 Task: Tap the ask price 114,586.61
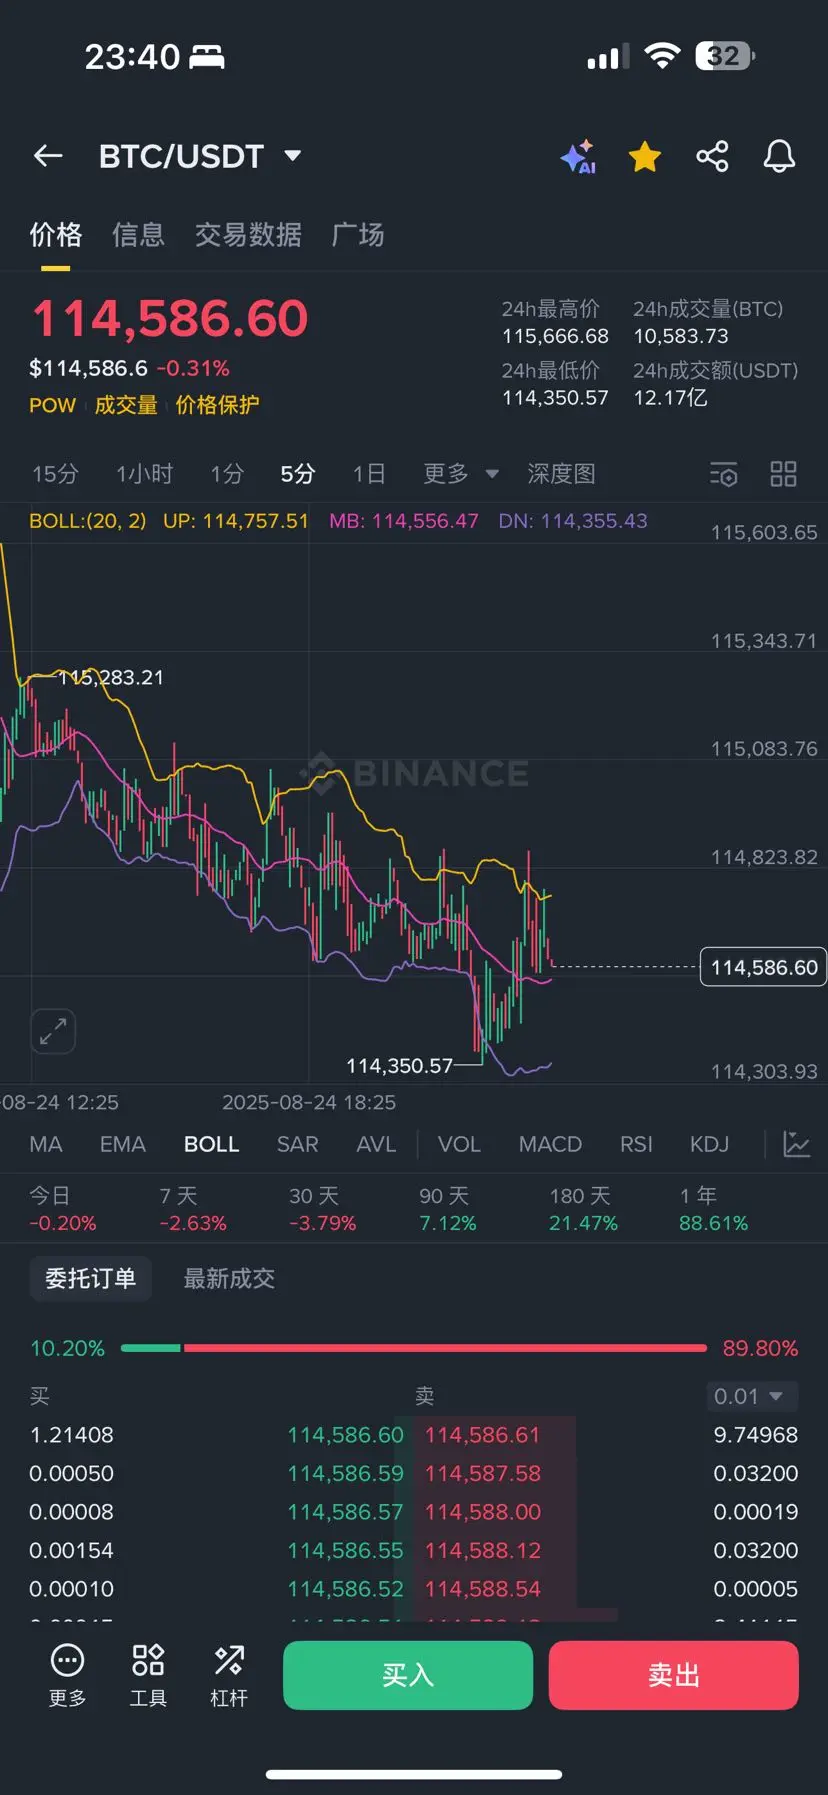pyautogui.click(x=483, y=1435)
